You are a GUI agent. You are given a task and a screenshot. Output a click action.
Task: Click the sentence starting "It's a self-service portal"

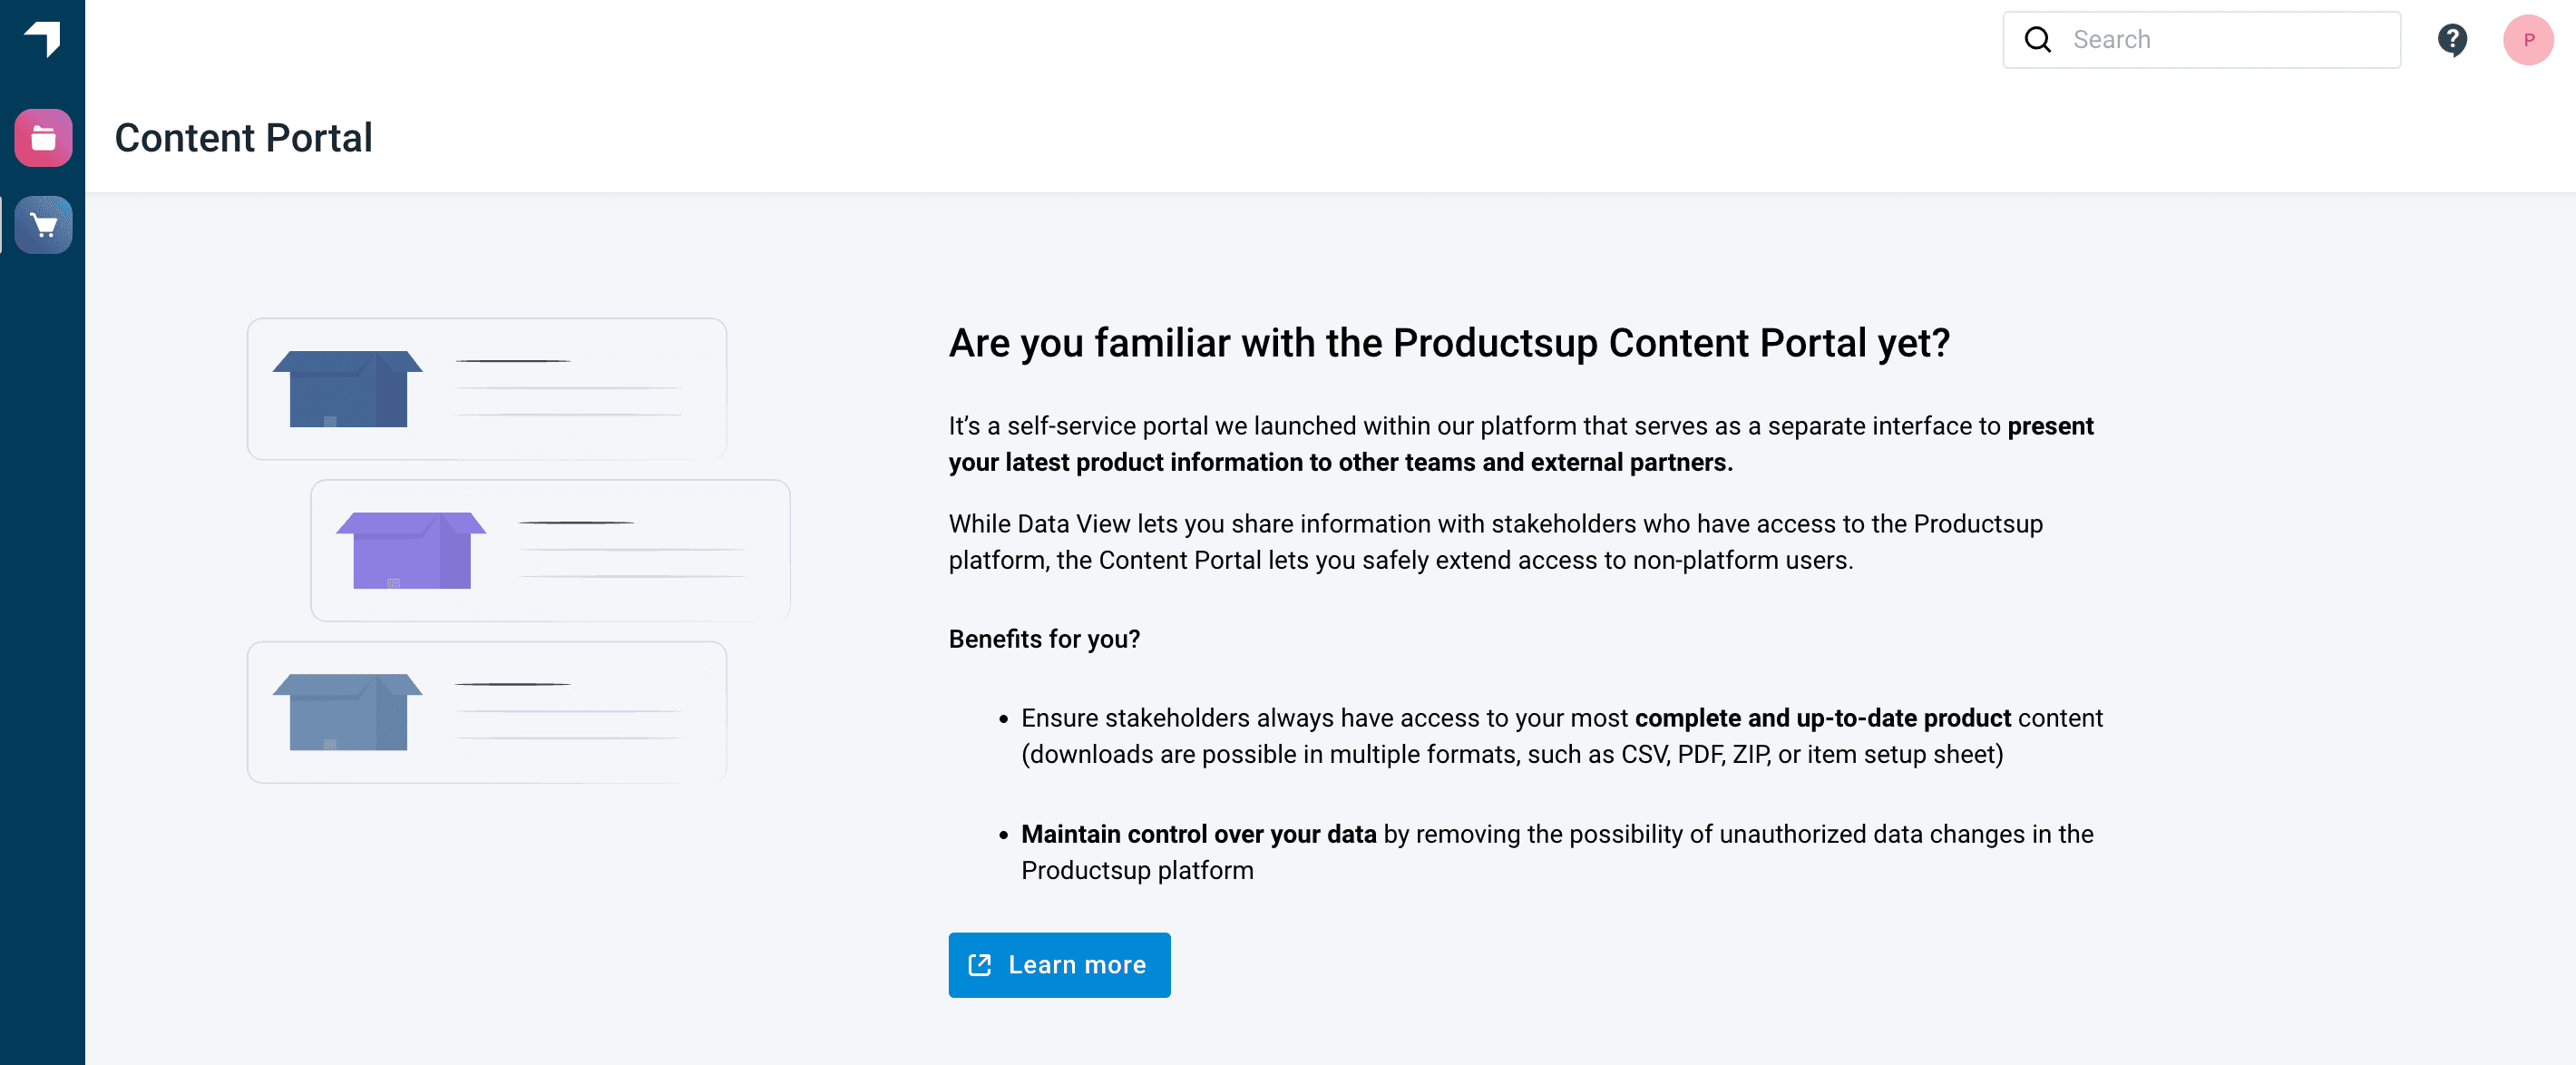(1475, 426)
